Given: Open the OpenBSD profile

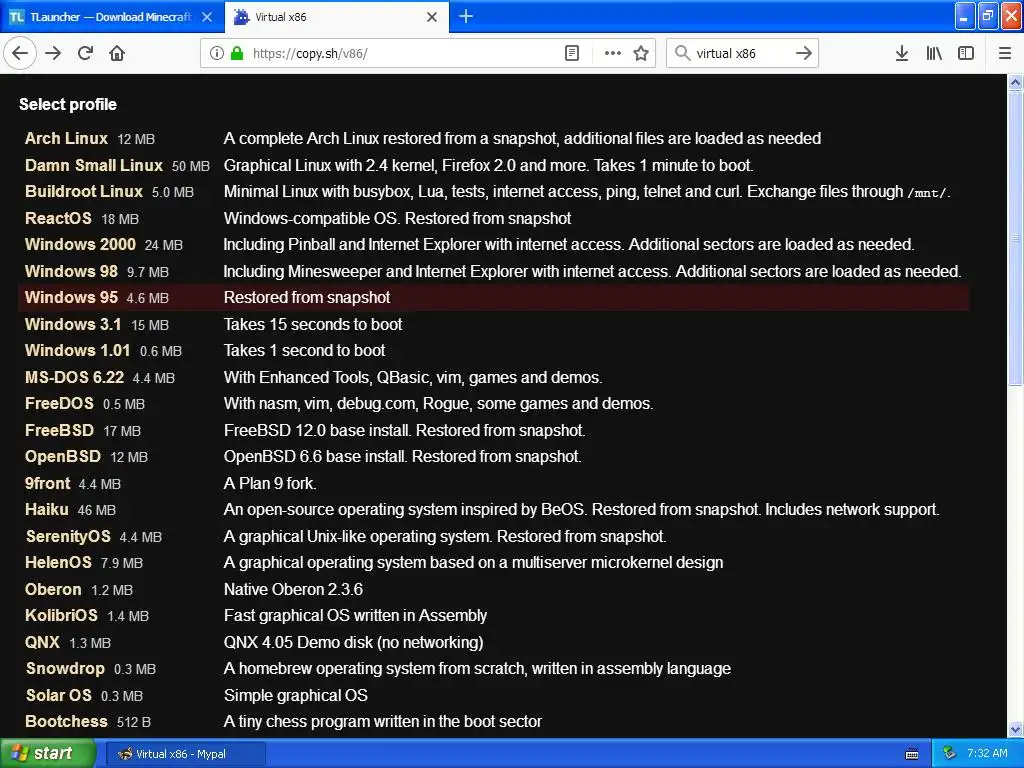Looking at the screenshot, I should pos(63,456).
